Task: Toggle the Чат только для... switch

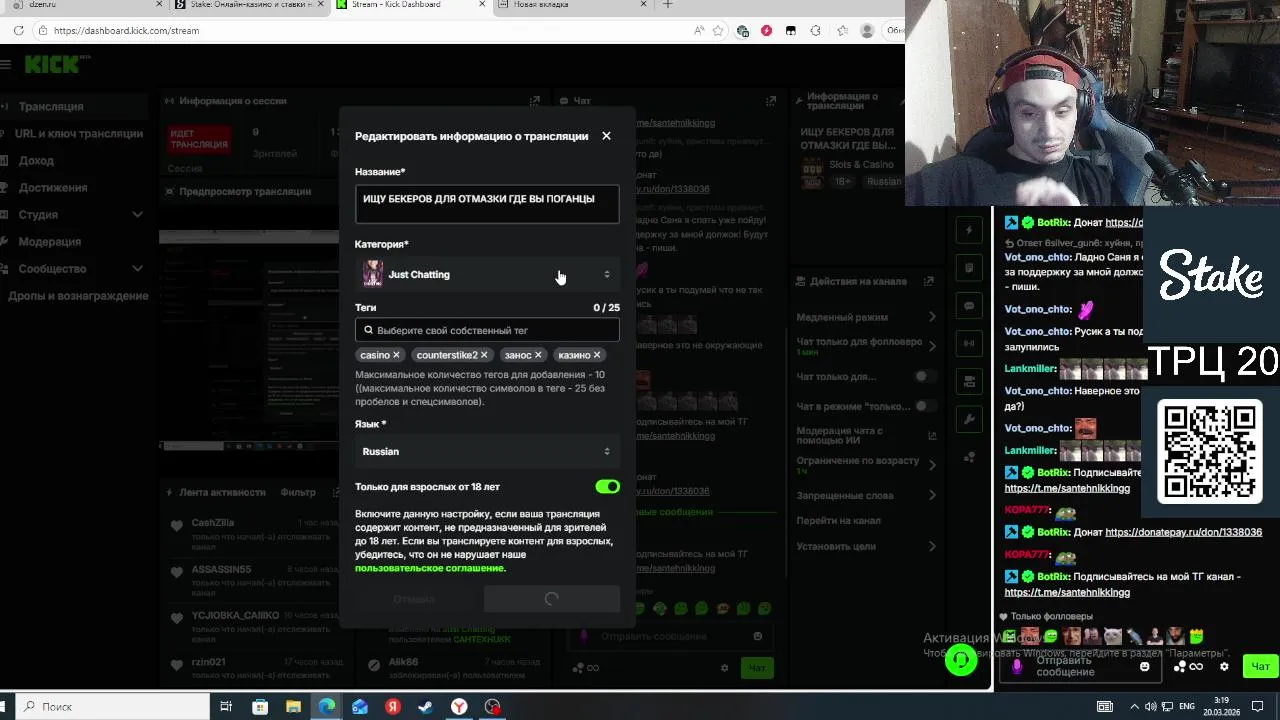Action: (x=926, y=376)
